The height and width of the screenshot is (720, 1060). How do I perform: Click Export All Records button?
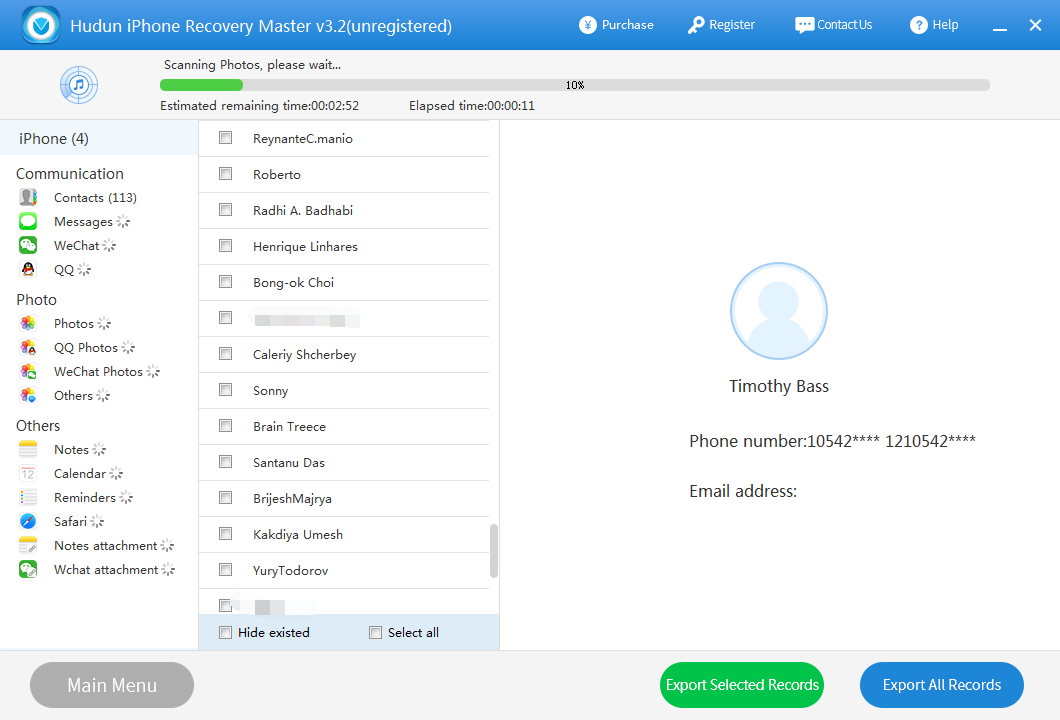pyautogui.click(x=942, y=685)
